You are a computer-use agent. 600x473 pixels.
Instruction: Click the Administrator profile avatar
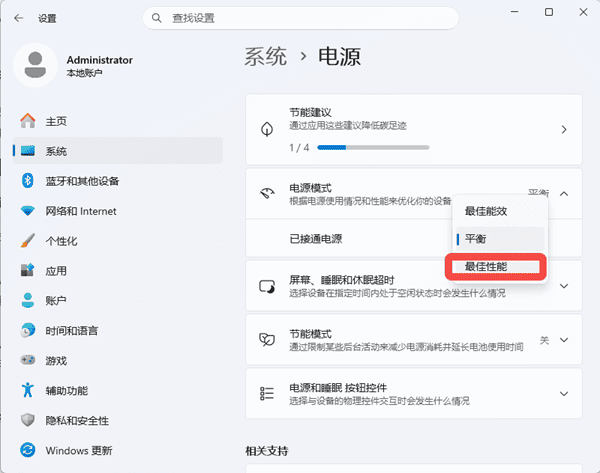coord(35,65)
